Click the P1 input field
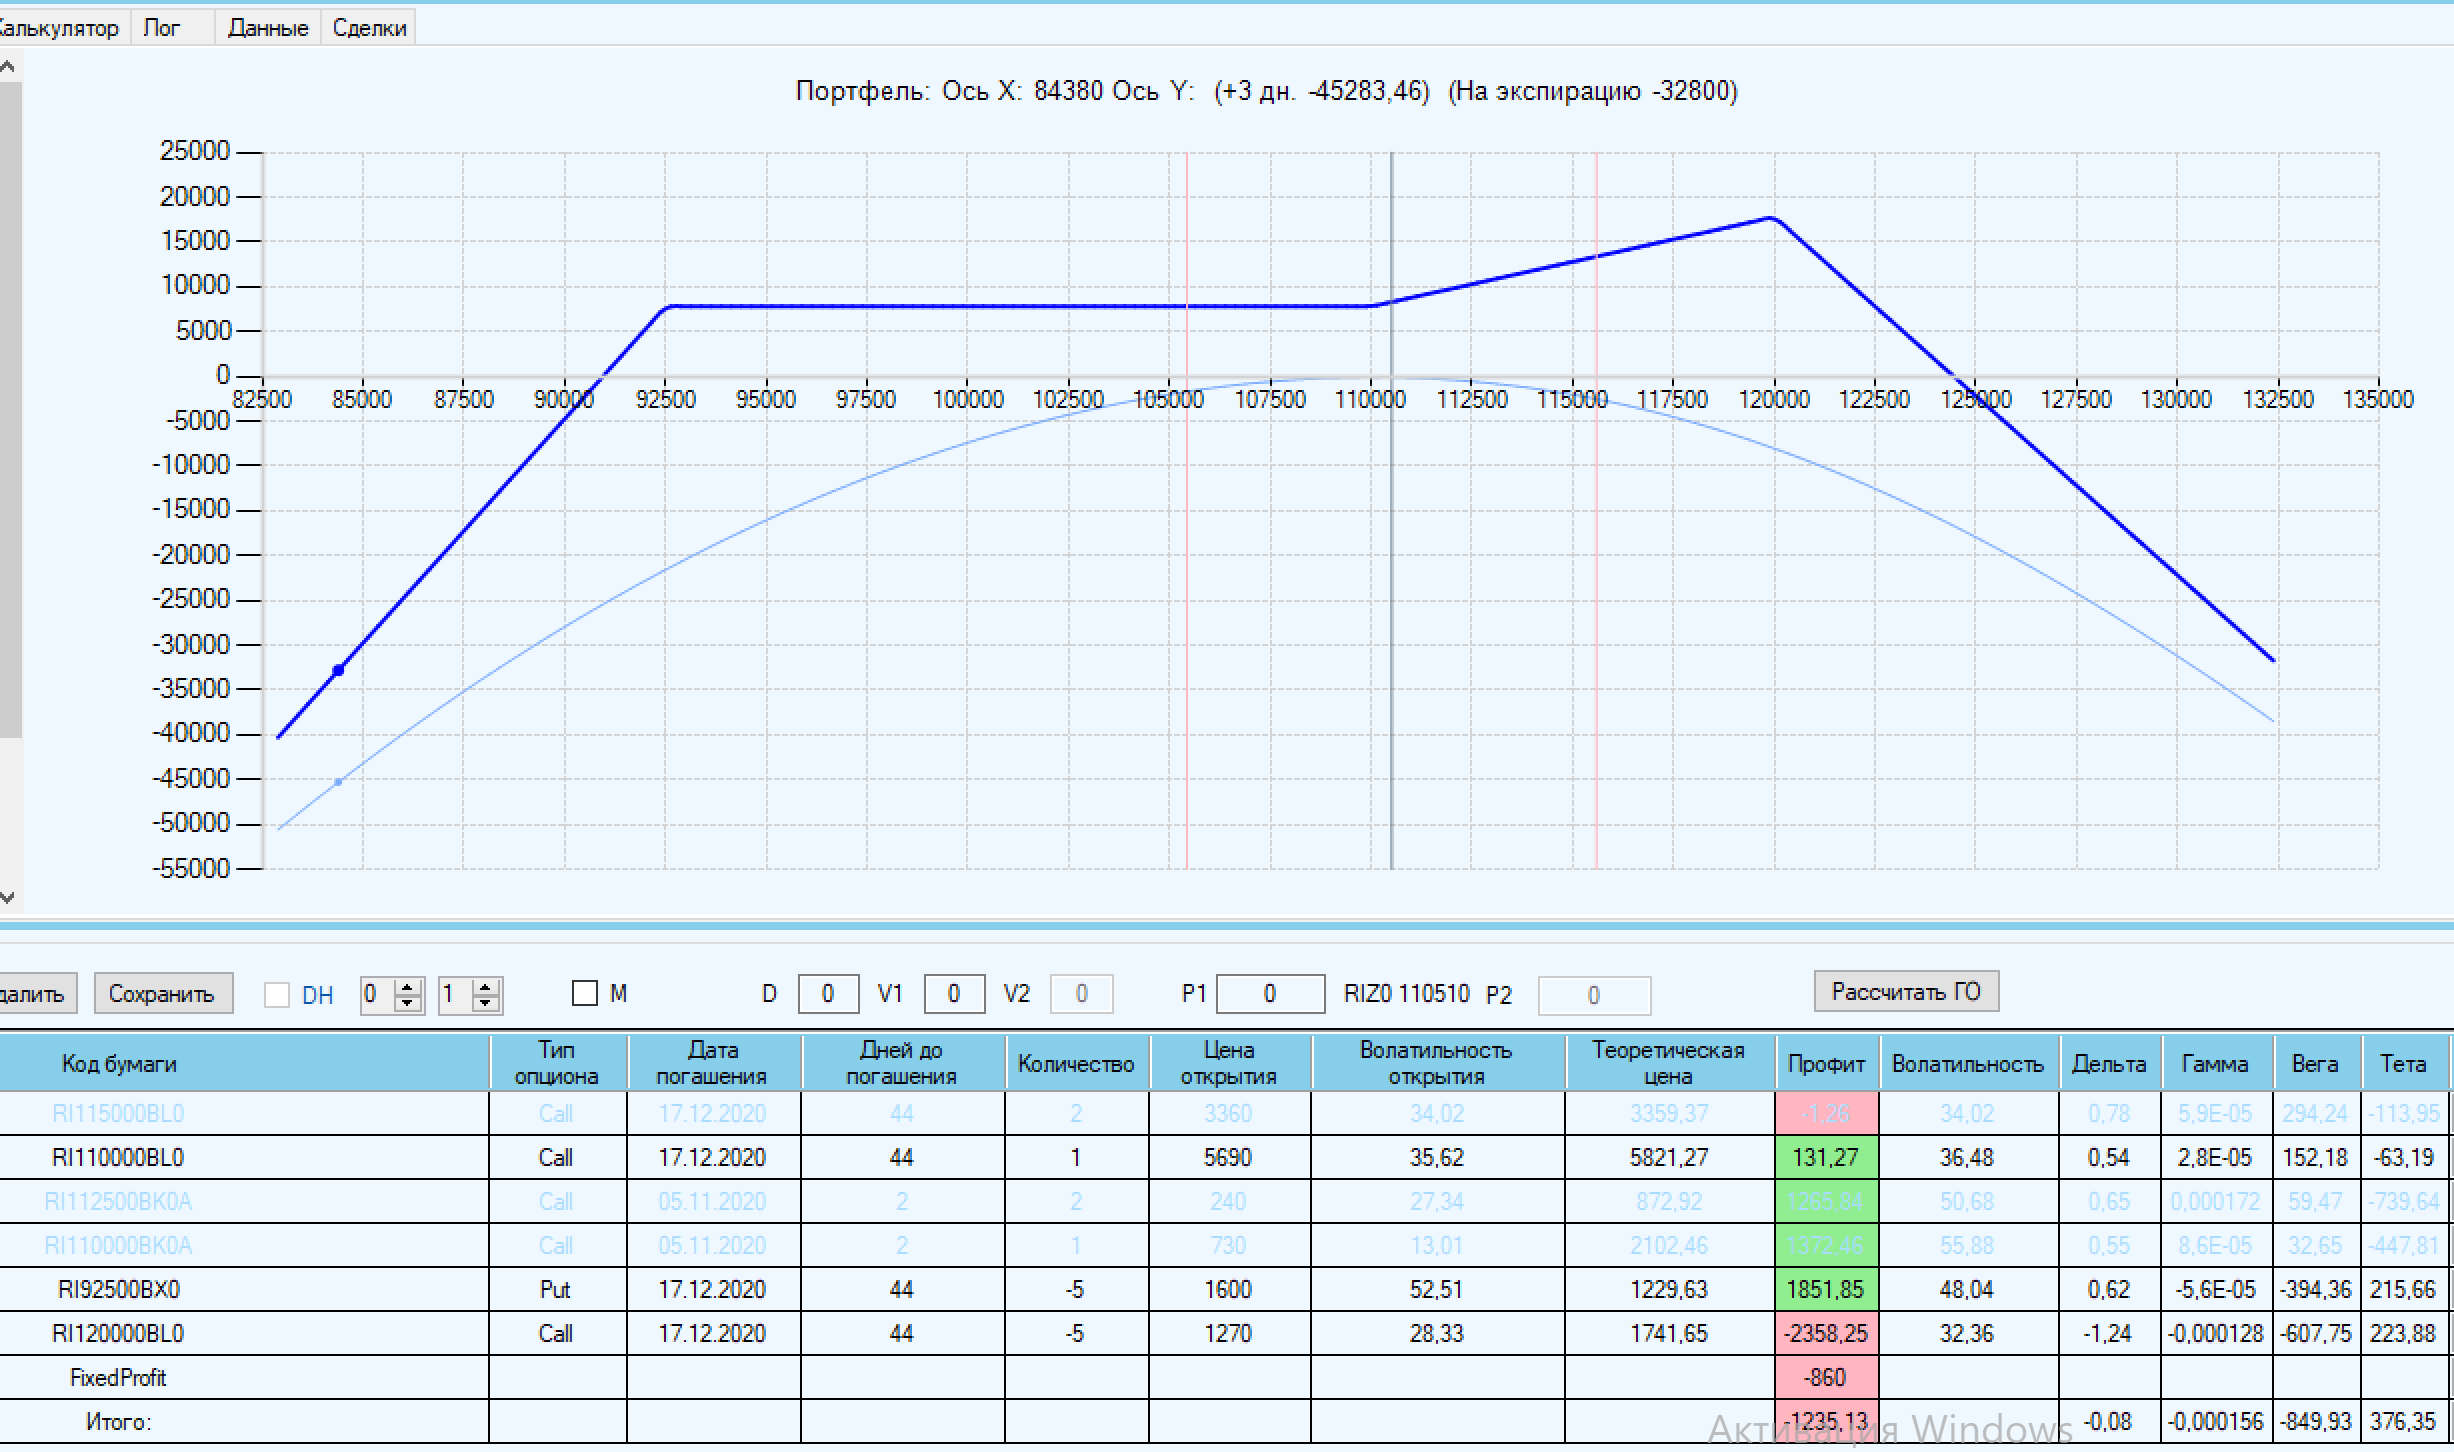The width and height of the screenshot is (2454, 1452). pos(1269,994)
